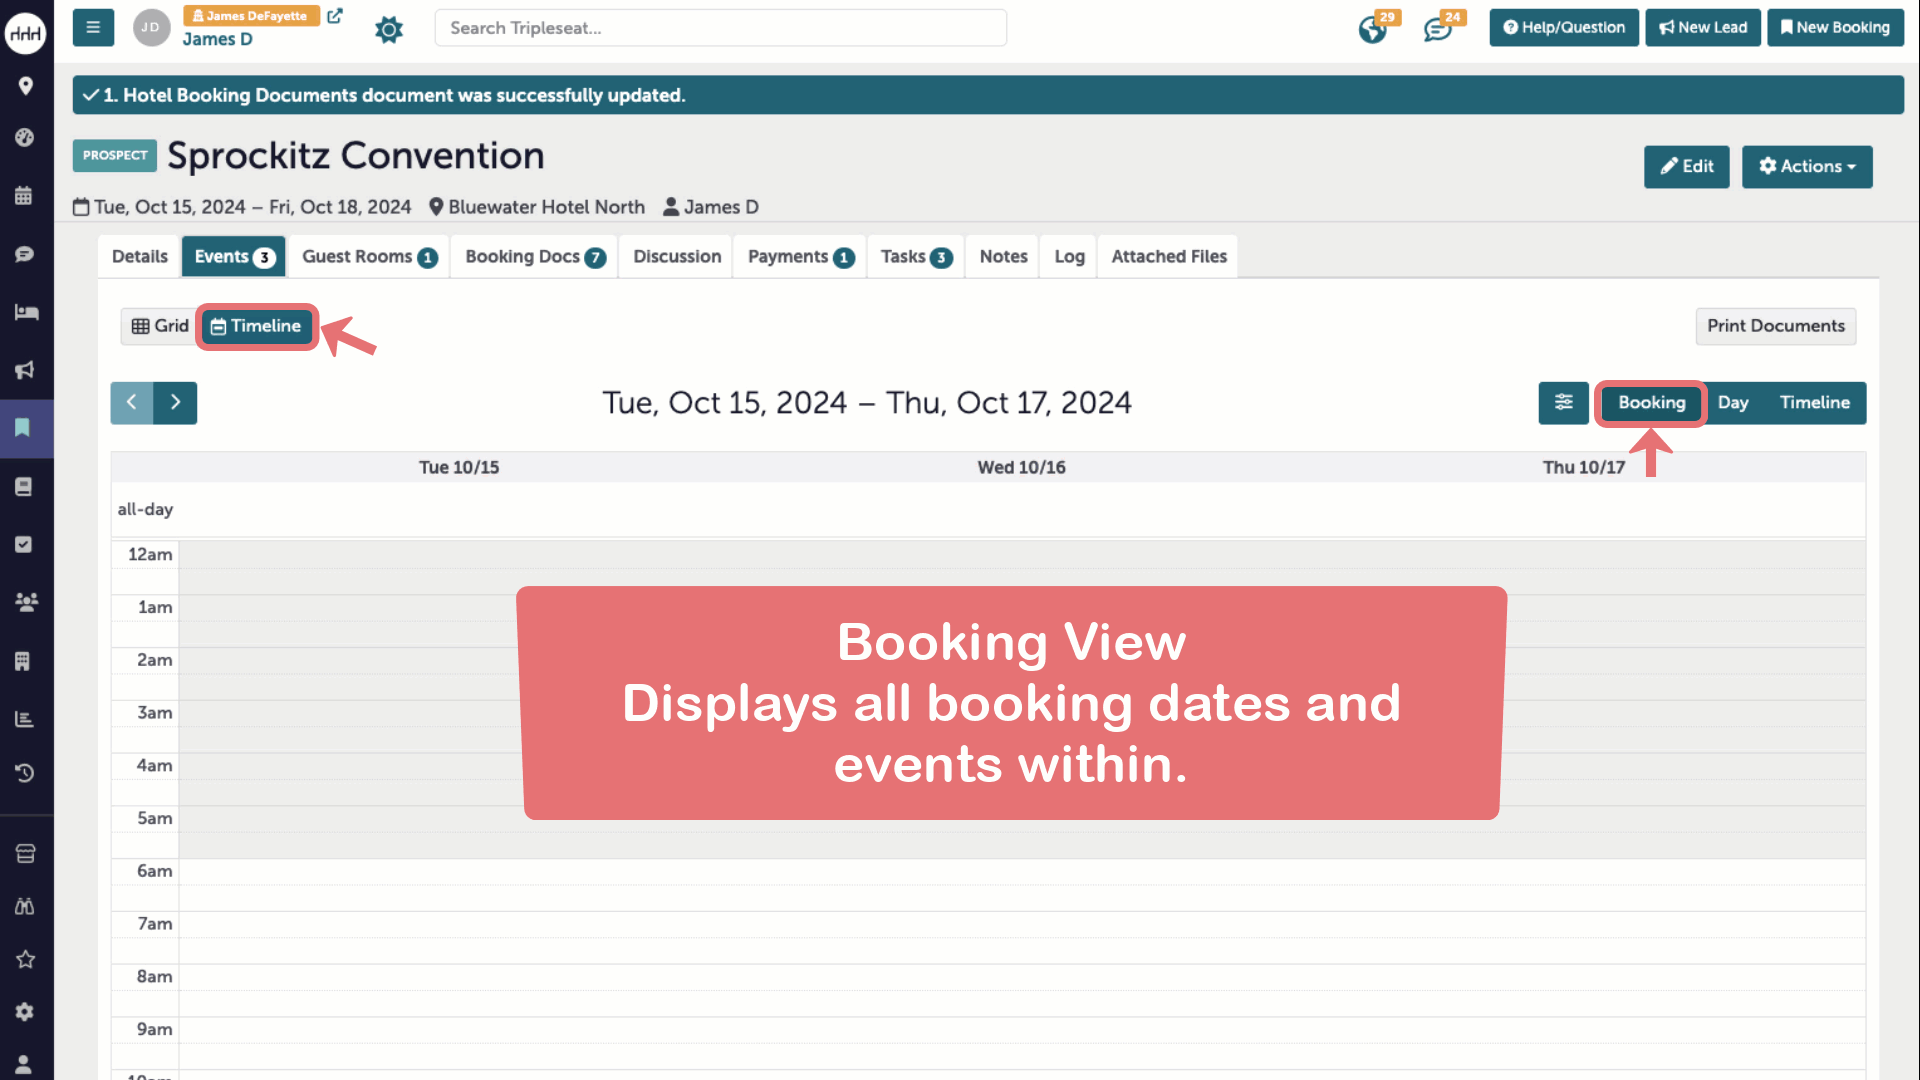This screenshot has height=1080, width=1920.
Task: Click the globe notifications icon
Action: 1373,29
